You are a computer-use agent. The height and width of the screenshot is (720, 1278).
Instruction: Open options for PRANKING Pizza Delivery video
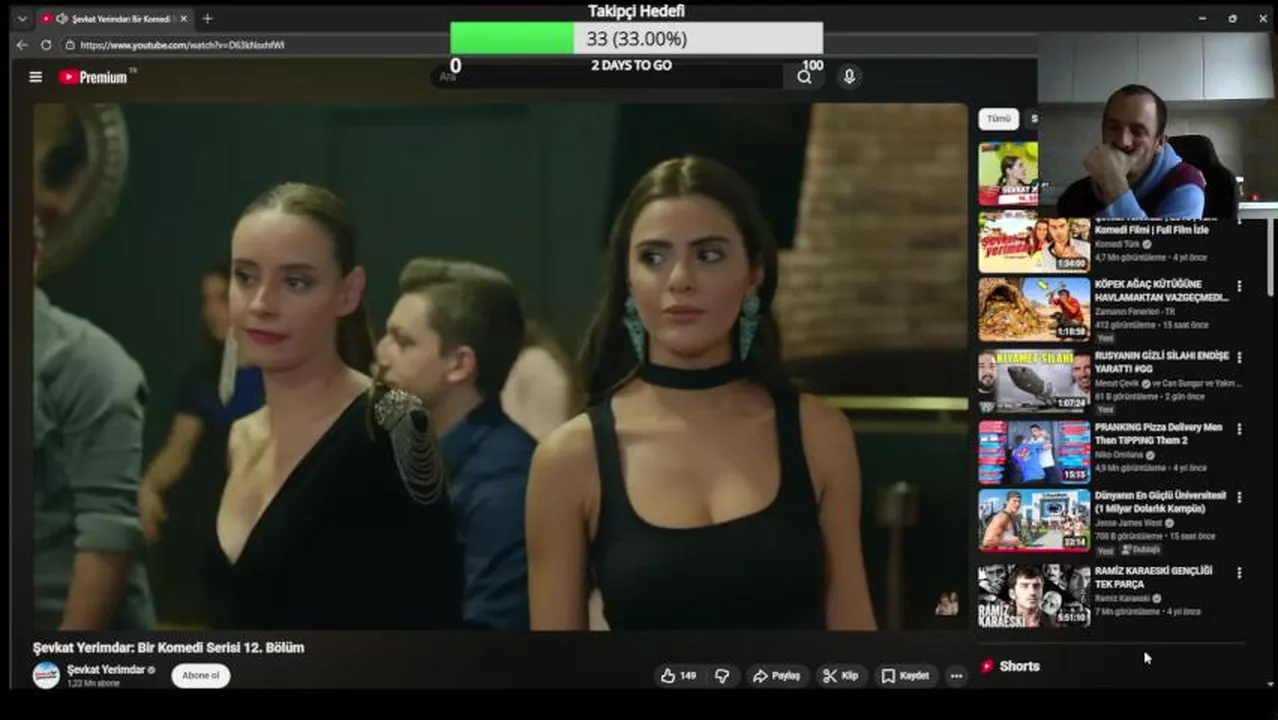1239,429
